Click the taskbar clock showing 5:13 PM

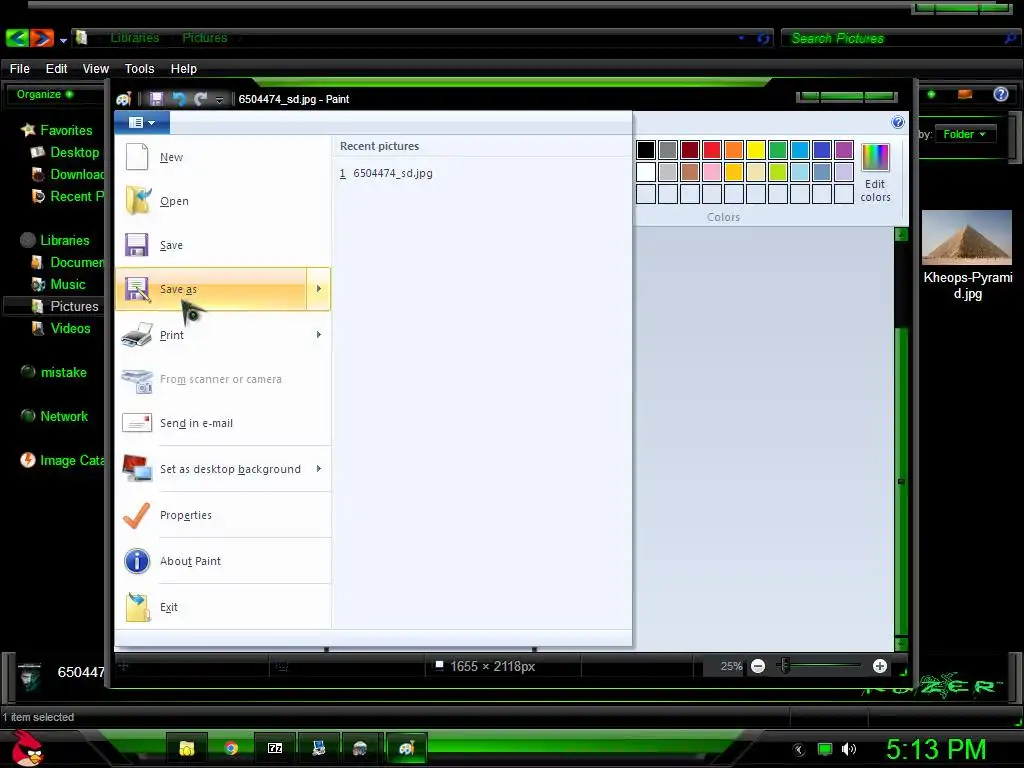pos(935,749)
